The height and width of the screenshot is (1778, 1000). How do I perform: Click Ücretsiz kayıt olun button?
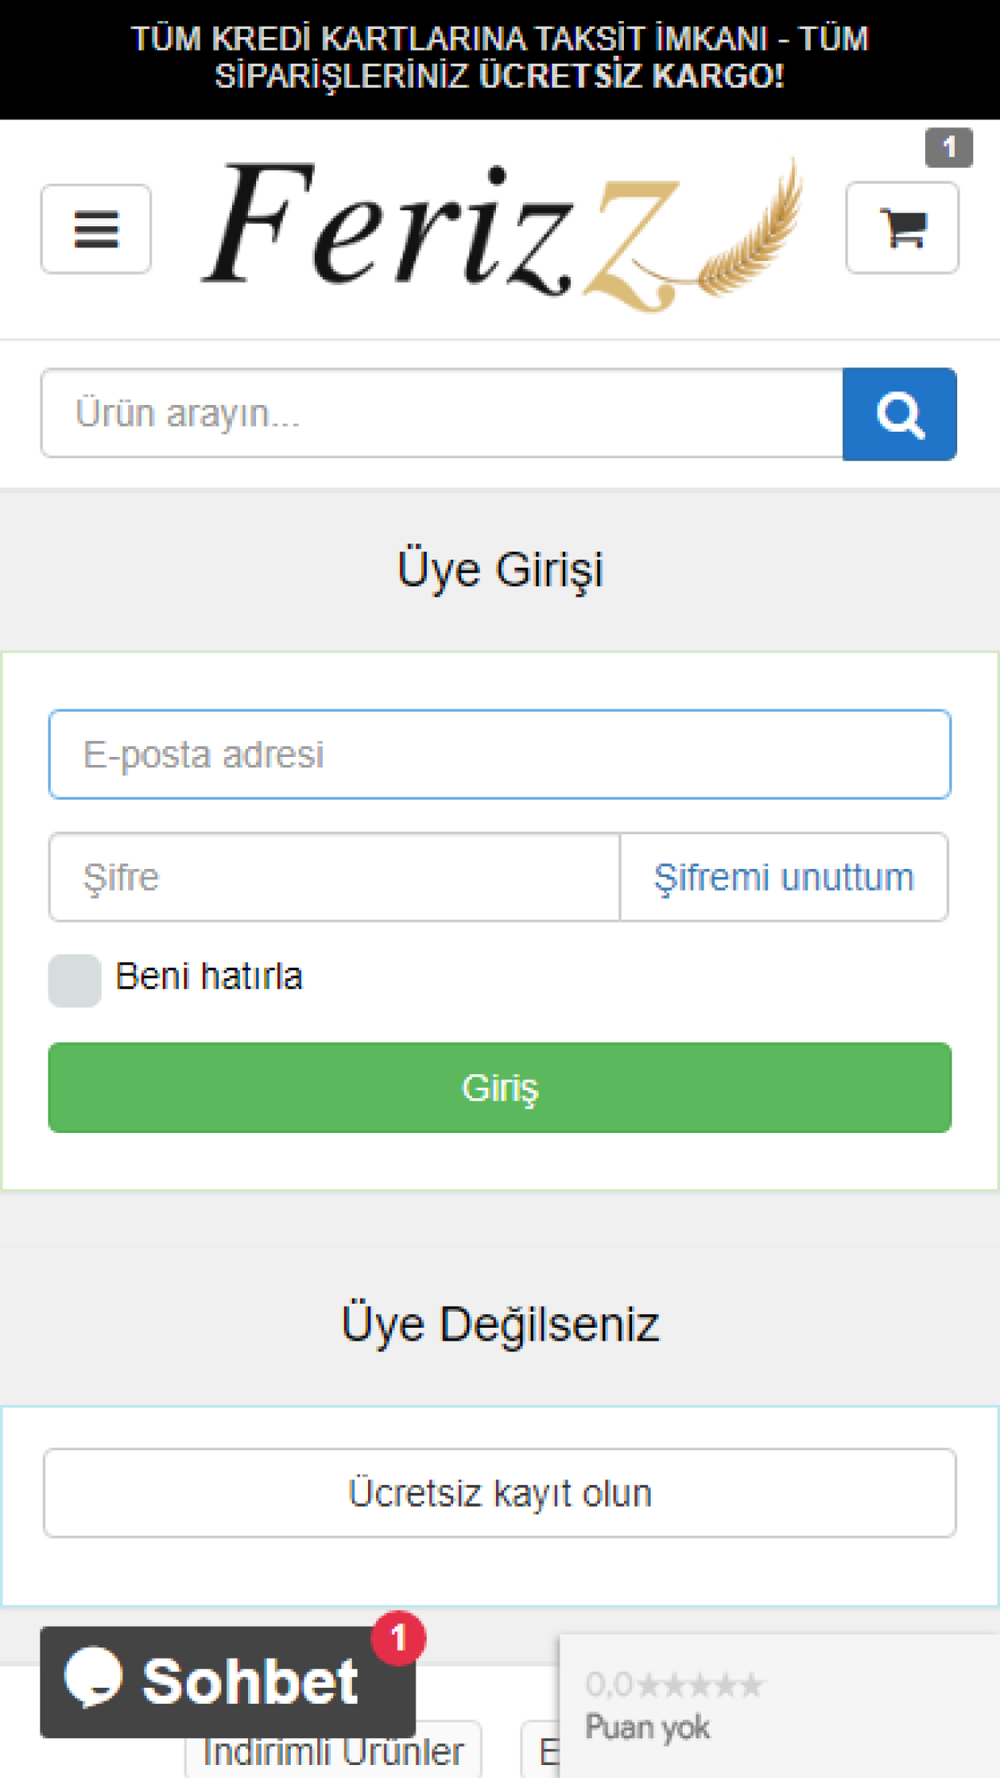click(x=500, y=1493)
